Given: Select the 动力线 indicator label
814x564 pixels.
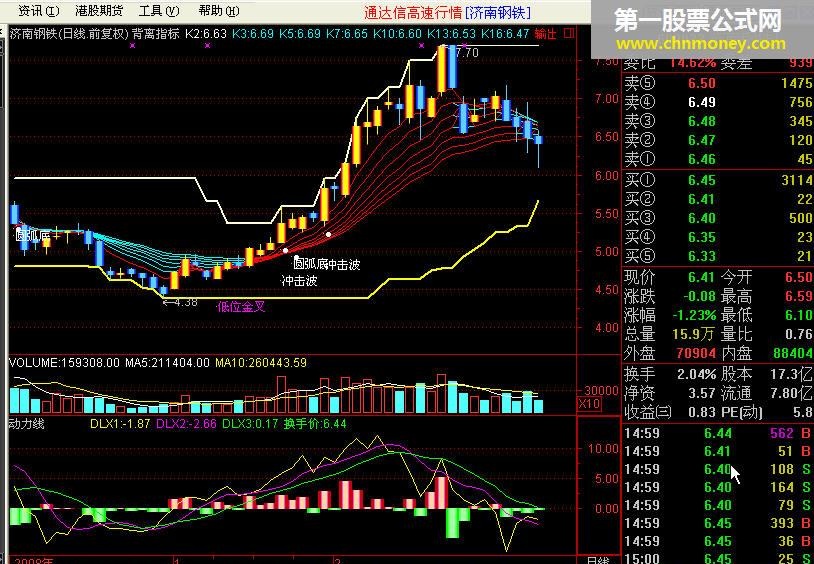Looking at the screenshot, I should pyautogui.click(x=27, y=424).
